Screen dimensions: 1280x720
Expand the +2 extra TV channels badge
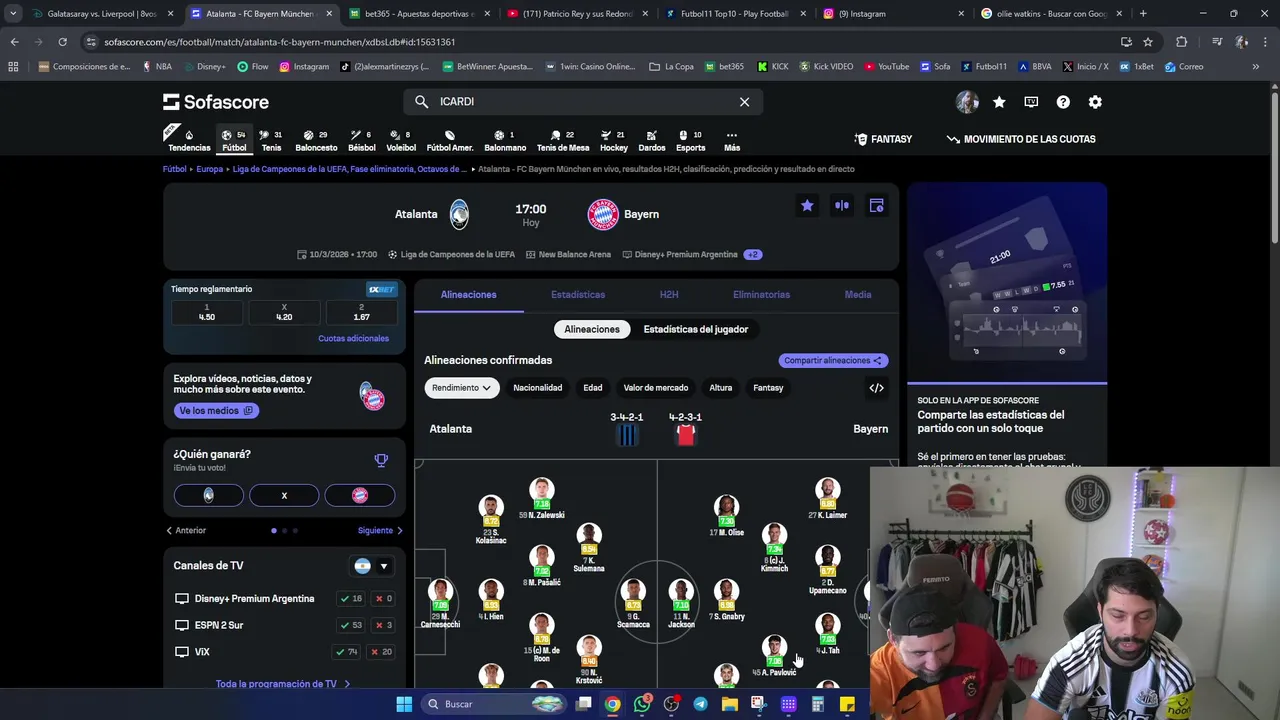click(x=753, y=255)
